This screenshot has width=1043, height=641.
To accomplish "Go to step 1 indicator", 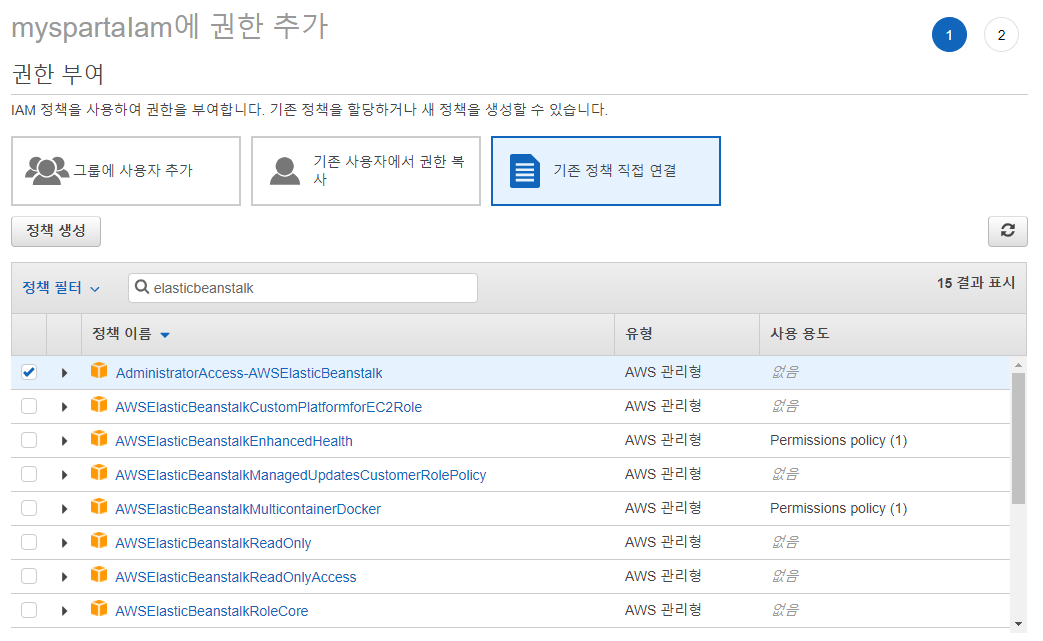I will coord(949,35).
